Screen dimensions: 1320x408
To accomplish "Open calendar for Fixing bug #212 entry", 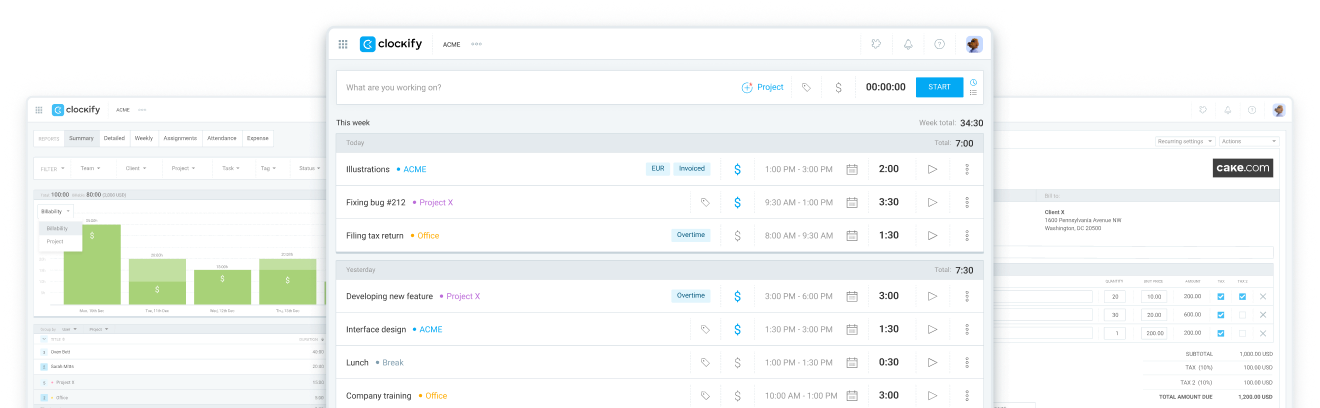I will (x=852, y=202).
